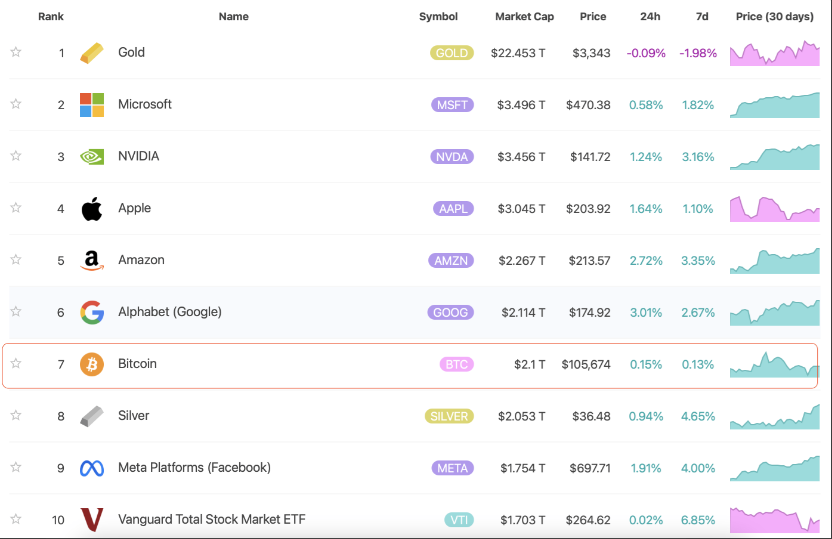Mark Alphabet (Google) with the star
Viewport: 832px width, 539px height.
click(16, 311)
